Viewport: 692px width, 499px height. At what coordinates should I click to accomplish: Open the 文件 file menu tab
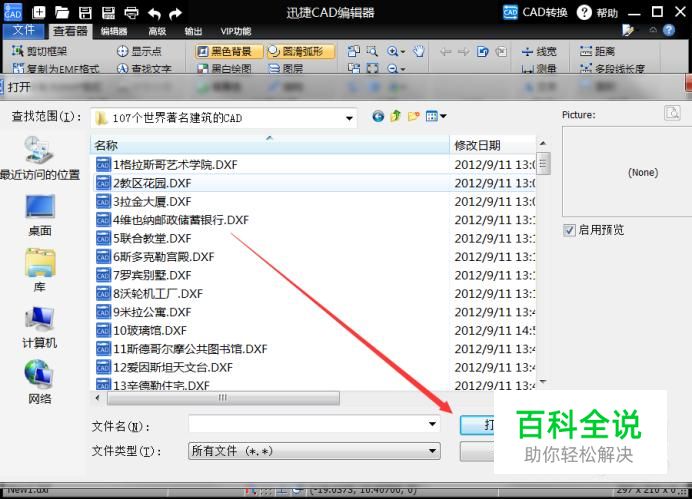pyautogui.click(x=23, y=30)
